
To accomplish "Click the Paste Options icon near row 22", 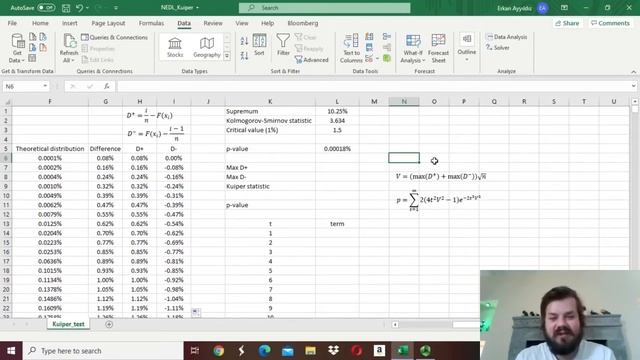I will click(x=196, y=312).
